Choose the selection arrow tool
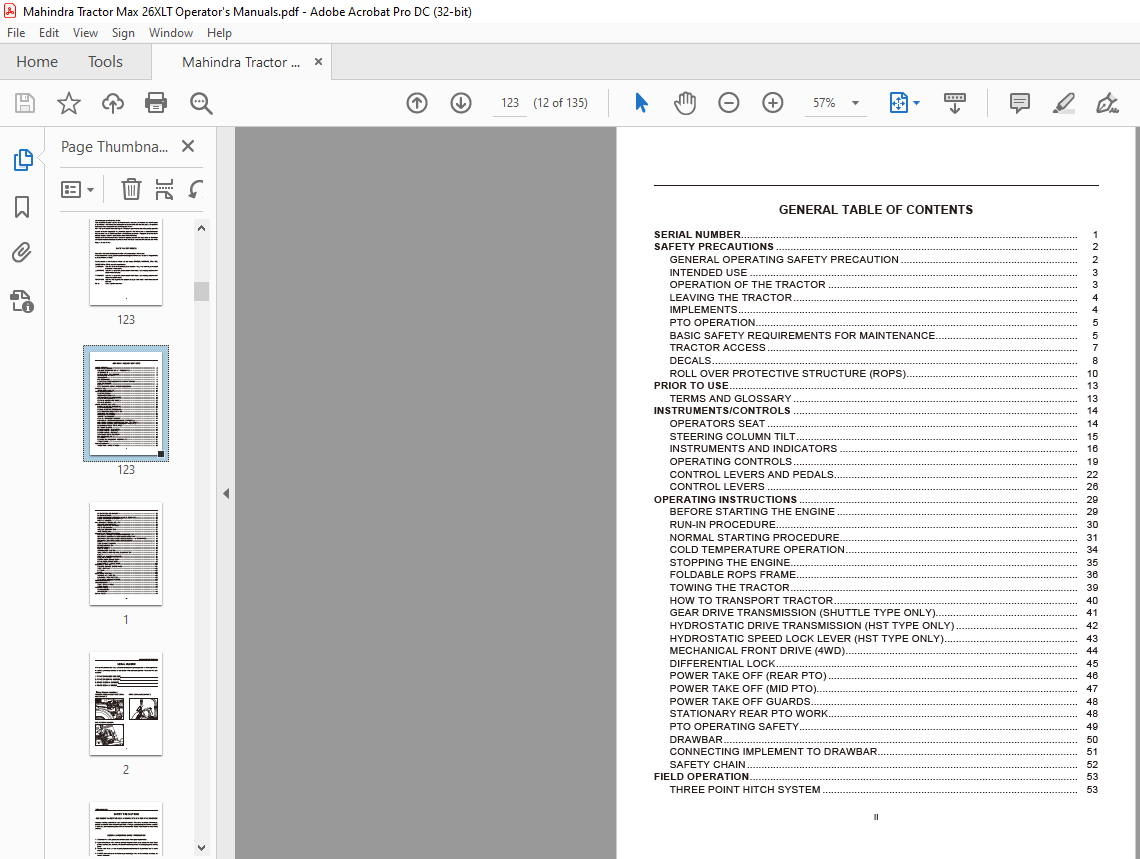Viewport: 1140px width, 859px height. (x=641, y=103)
